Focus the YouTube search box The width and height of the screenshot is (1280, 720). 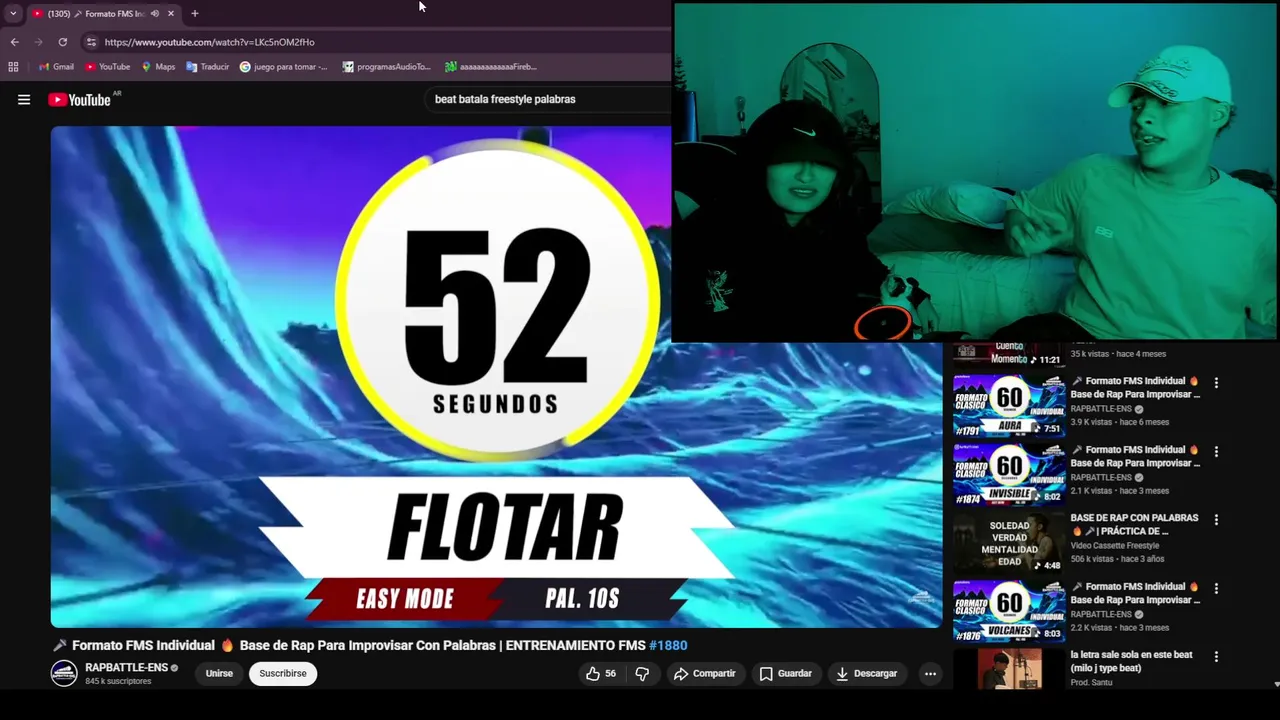pos(550,99)
